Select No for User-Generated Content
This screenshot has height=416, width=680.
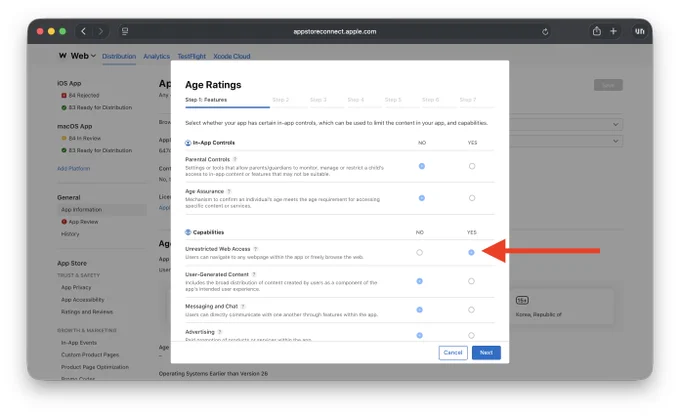click(419, 281)
